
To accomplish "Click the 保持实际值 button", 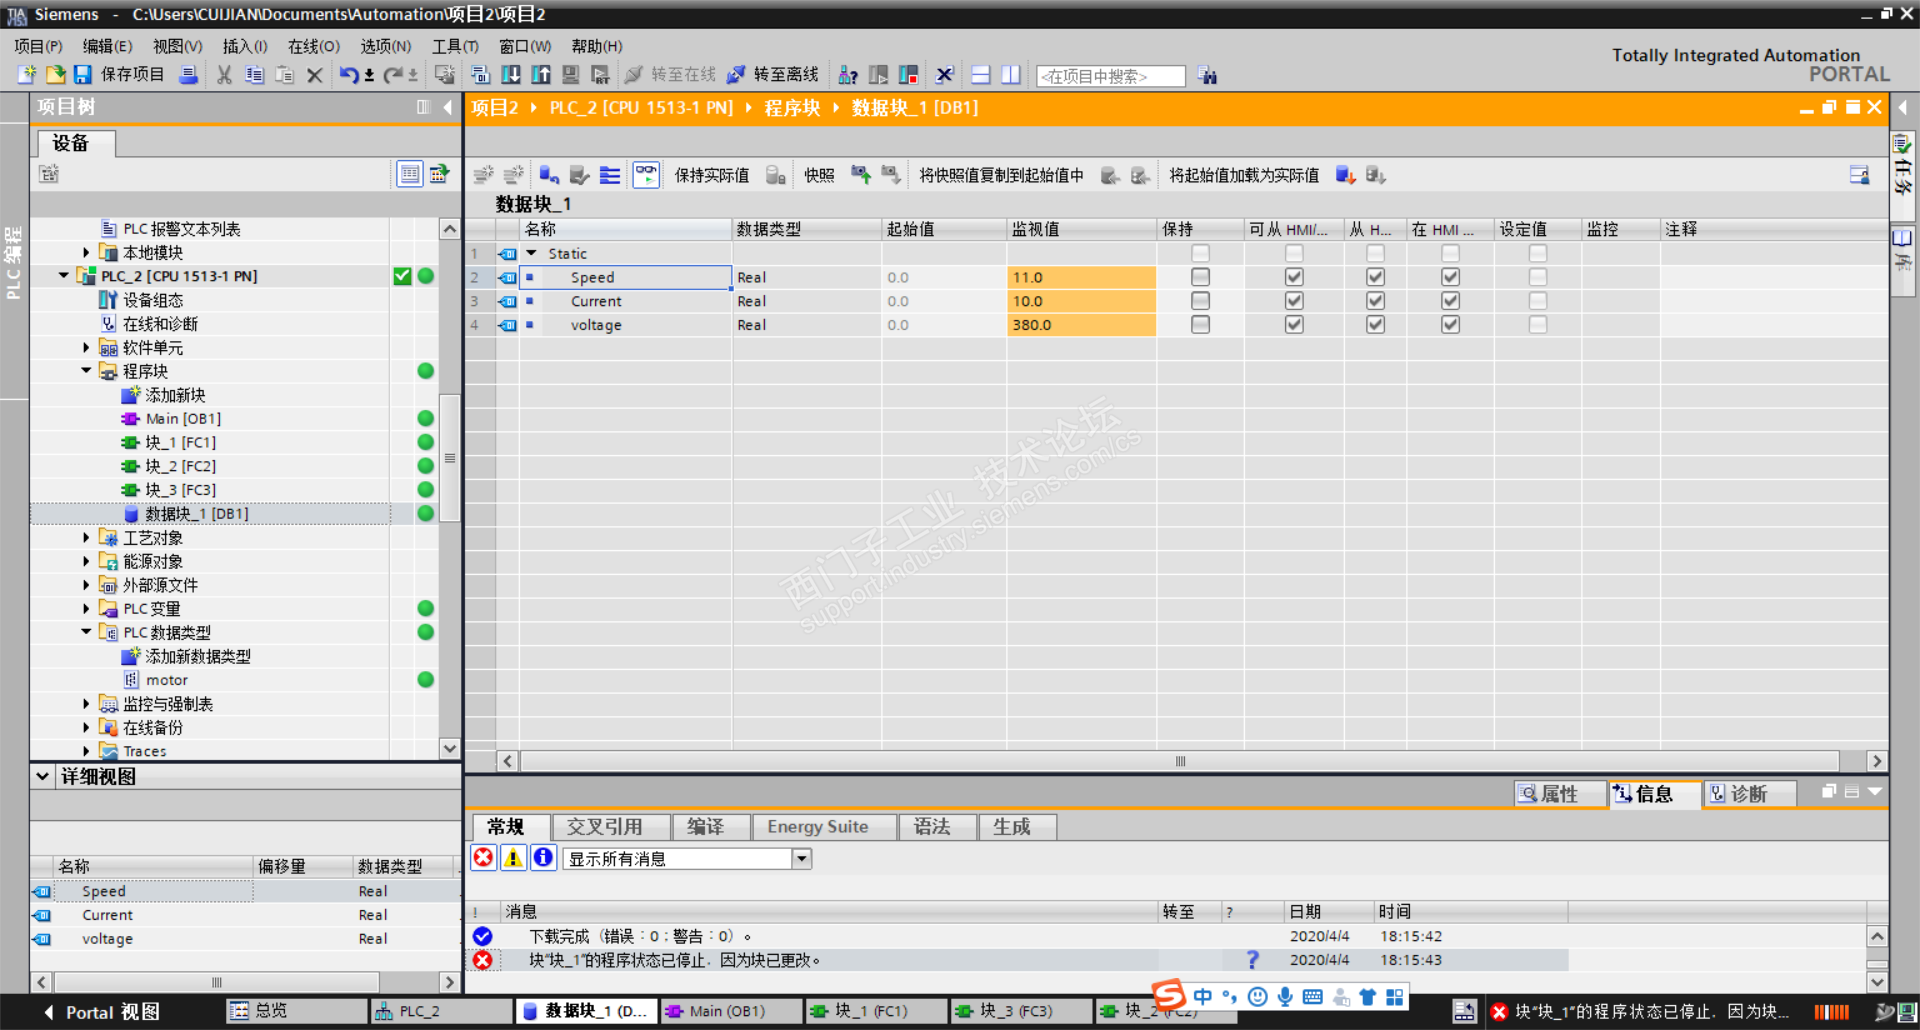I will click(712, 175).
